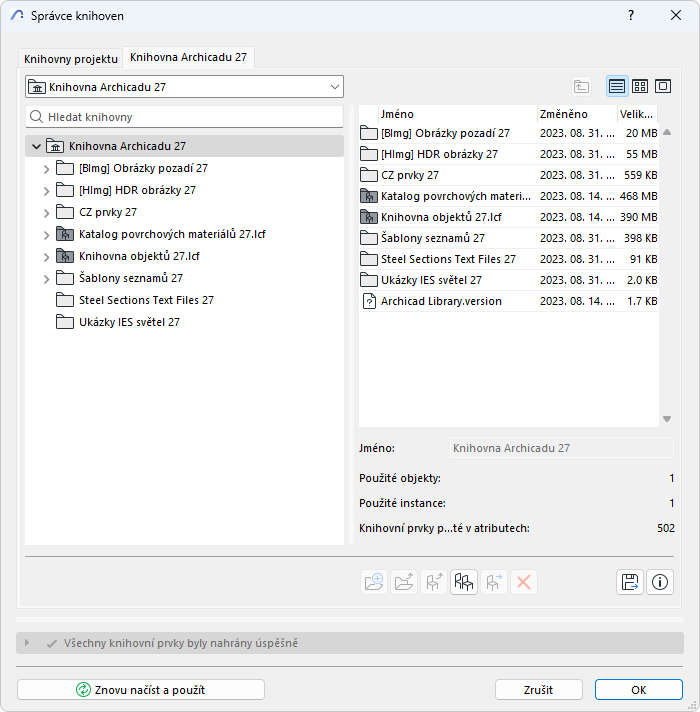The width and height of the screenshot is (700, 712).
Task: Click the grayed export library object icon
Action: tap(434, 582)
